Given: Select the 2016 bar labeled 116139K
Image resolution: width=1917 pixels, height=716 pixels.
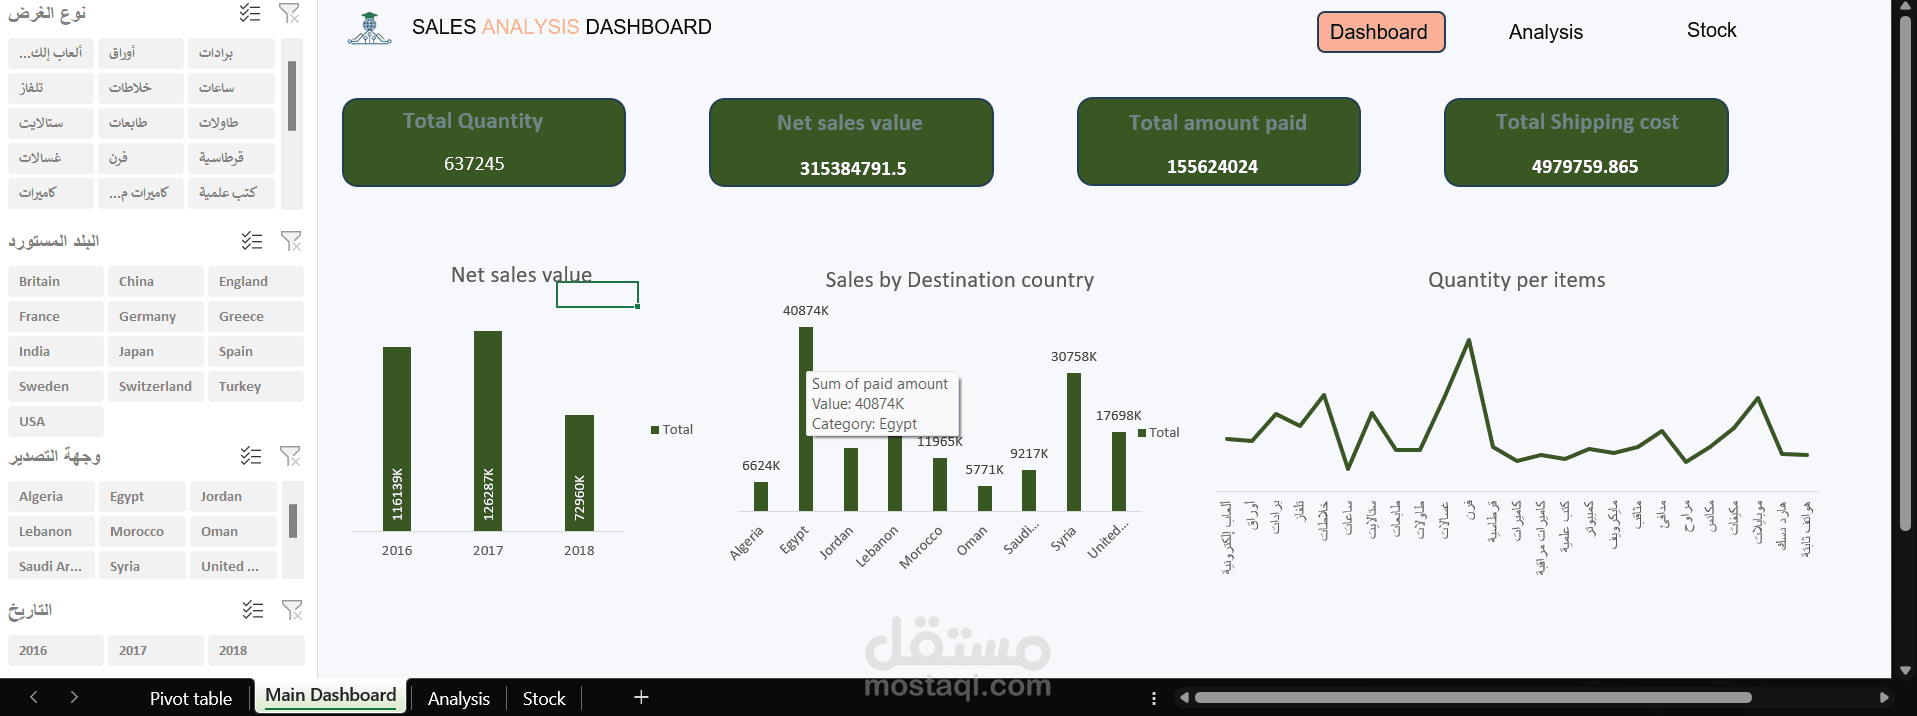Looking at the screenshot, I should pyautogui.click(x=397, y=439).
